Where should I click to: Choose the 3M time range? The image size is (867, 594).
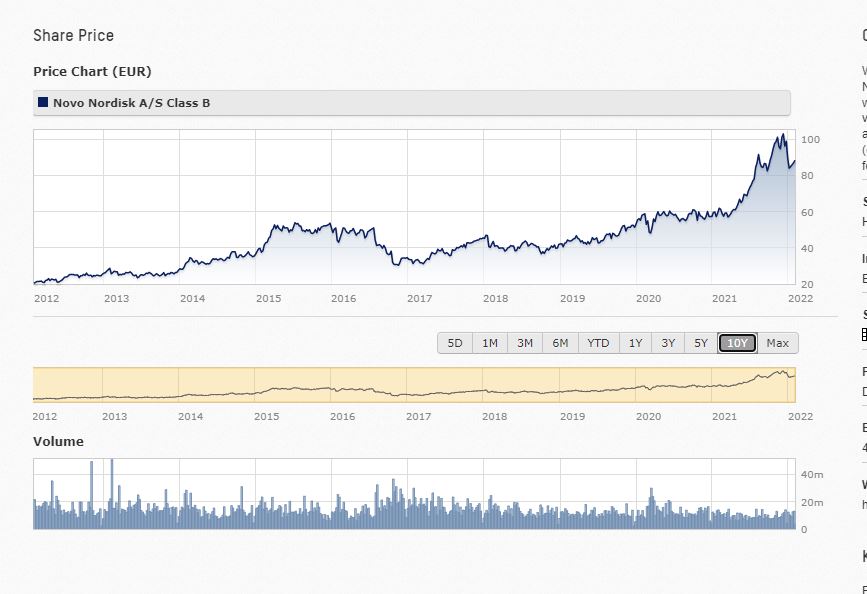[525, 343]
